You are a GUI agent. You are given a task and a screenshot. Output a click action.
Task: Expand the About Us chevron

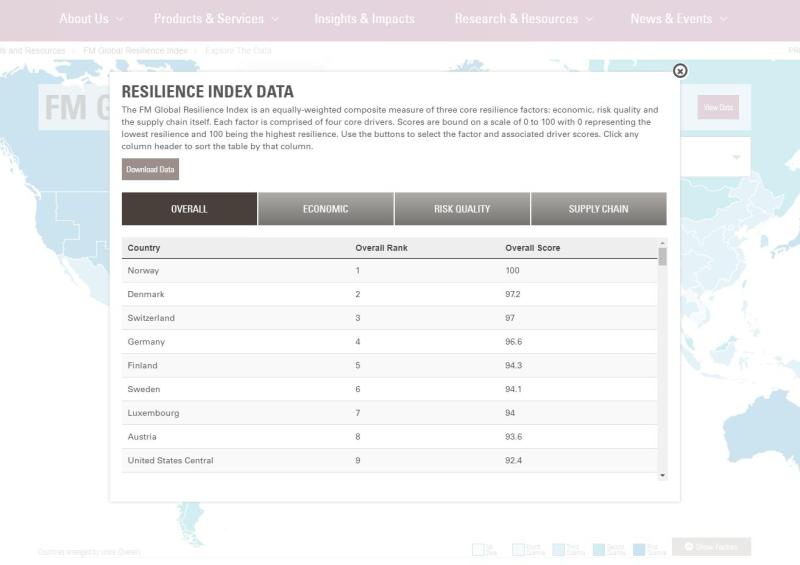pos(119,19)
